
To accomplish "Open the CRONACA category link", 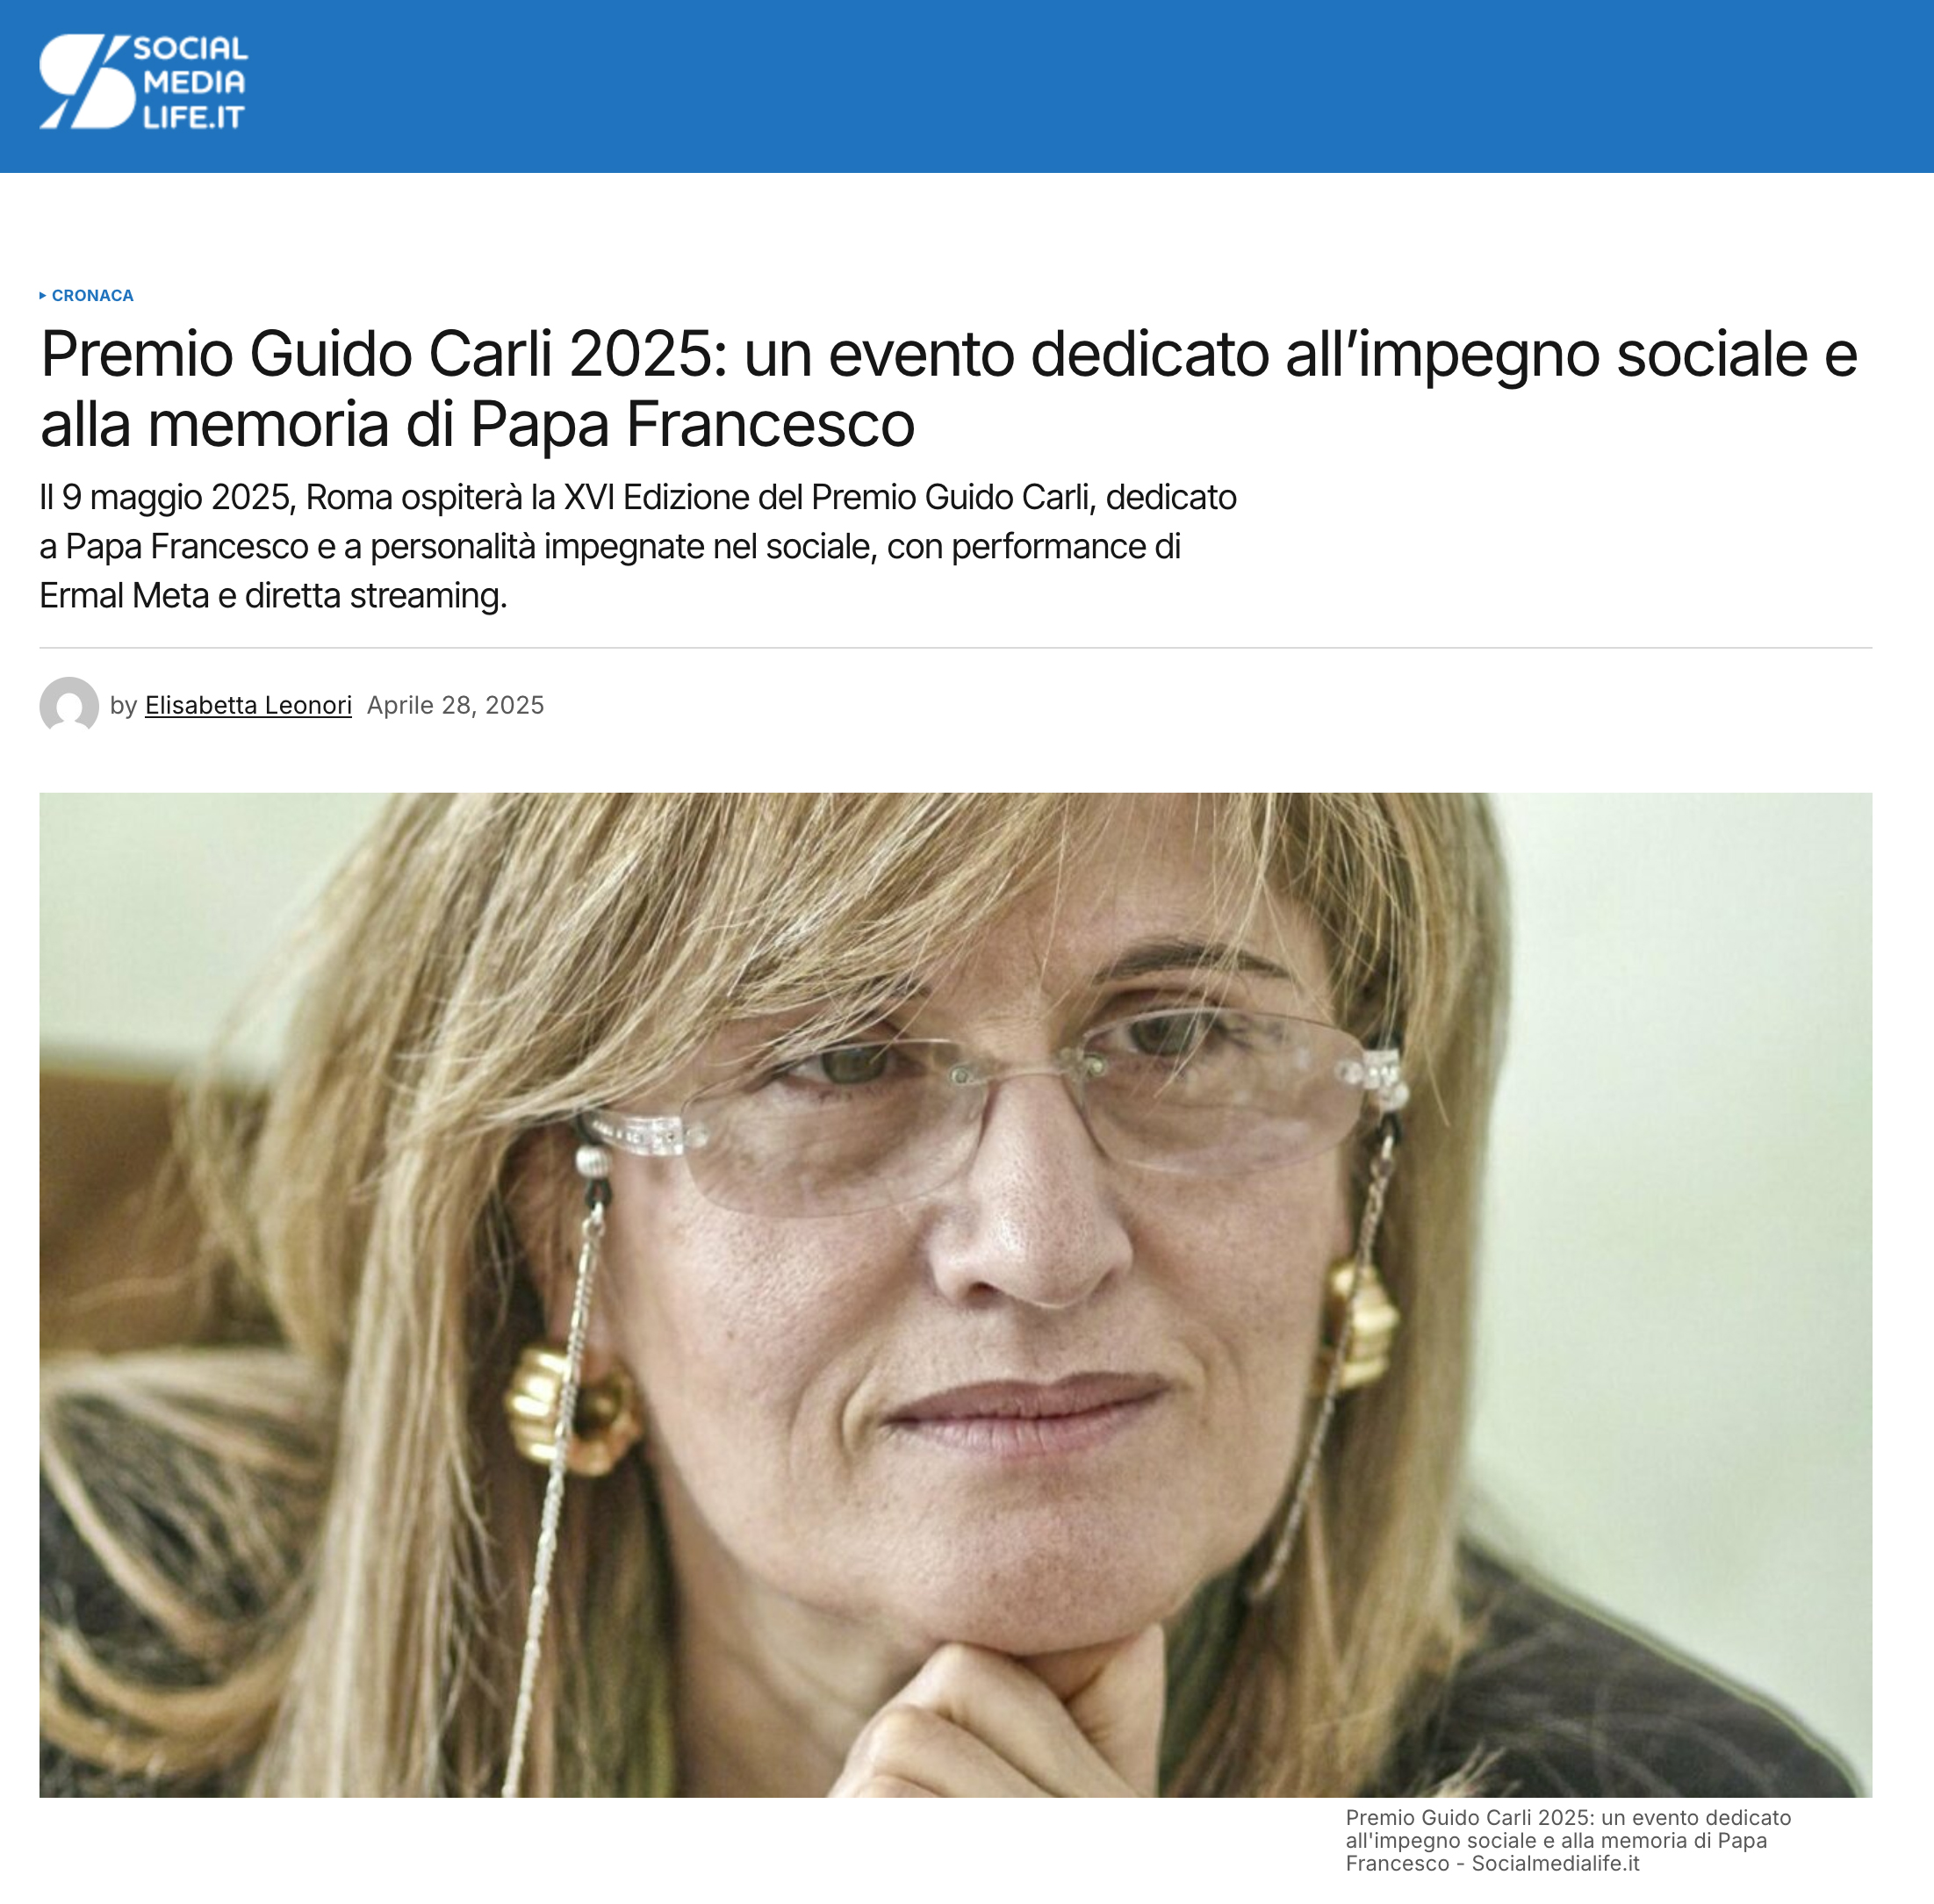I will 92,295.
